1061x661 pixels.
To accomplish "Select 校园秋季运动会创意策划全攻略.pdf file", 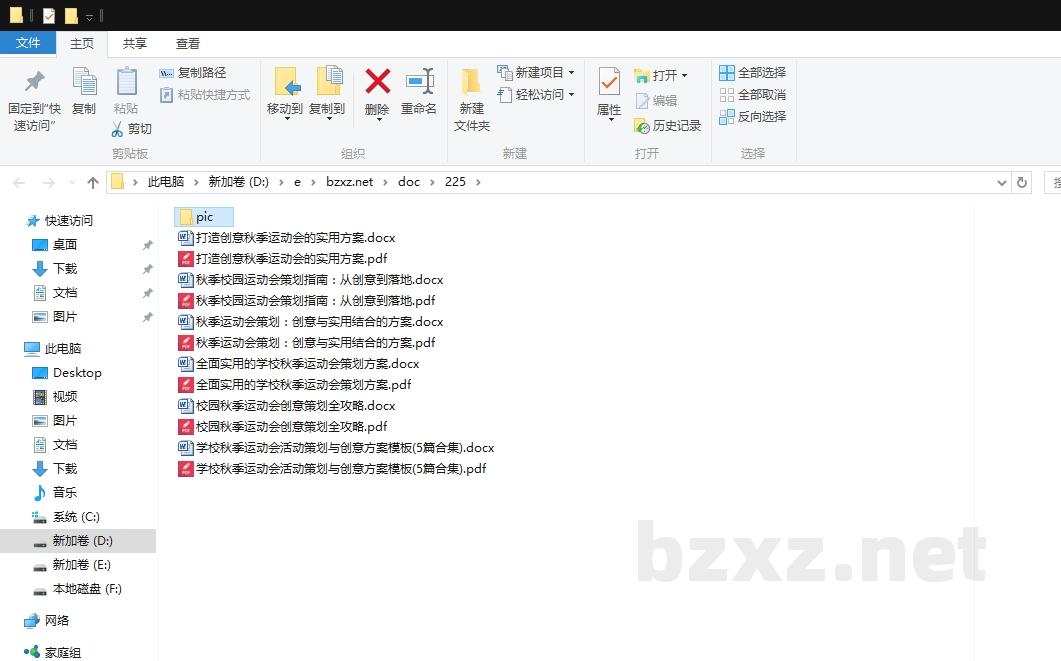I will click(291, 427).
